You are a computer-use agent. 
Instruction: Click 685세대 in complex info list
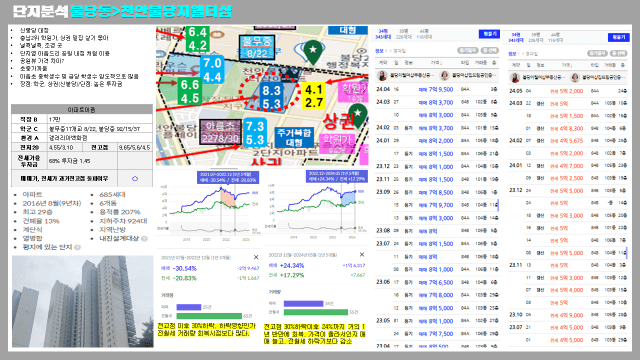112,195
